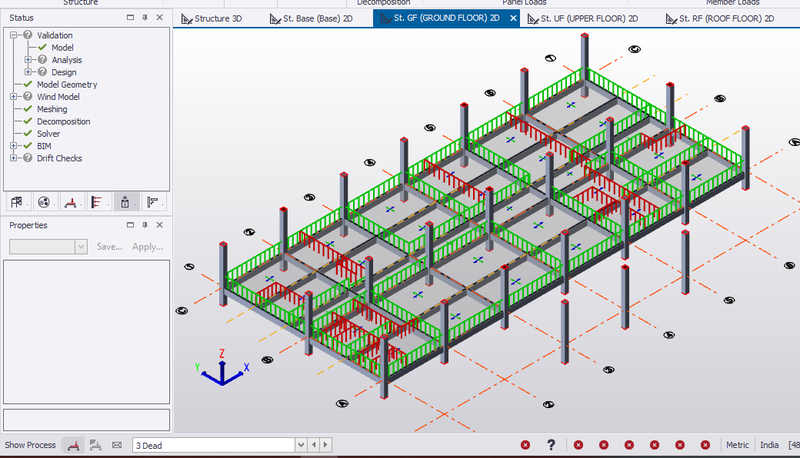Expand the Drift Checks tree node

pos(14,158)
